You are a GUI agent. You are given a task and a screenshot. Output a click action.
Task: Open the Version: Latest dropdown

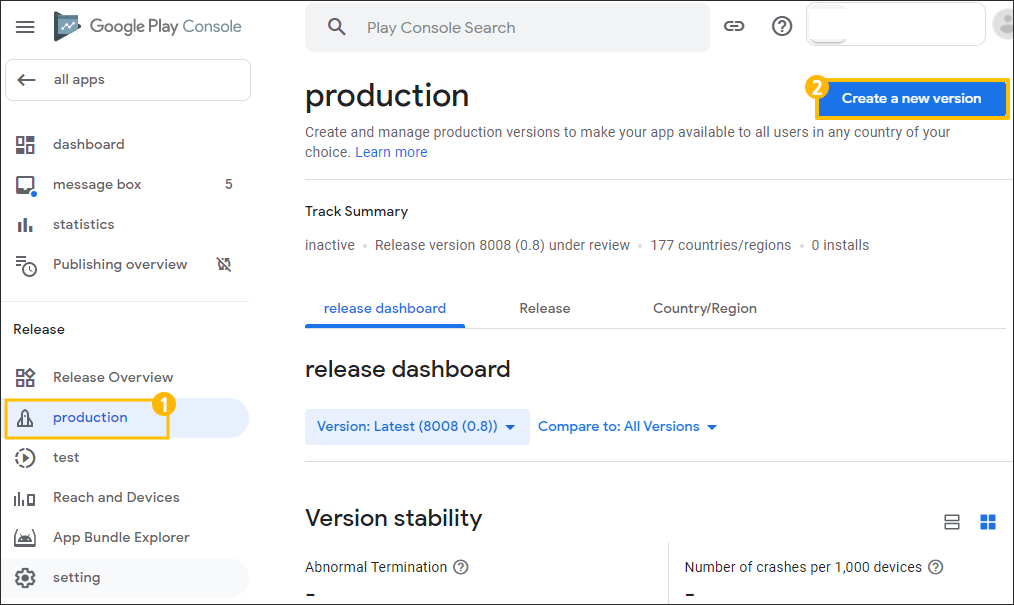(x=416, y=427)
